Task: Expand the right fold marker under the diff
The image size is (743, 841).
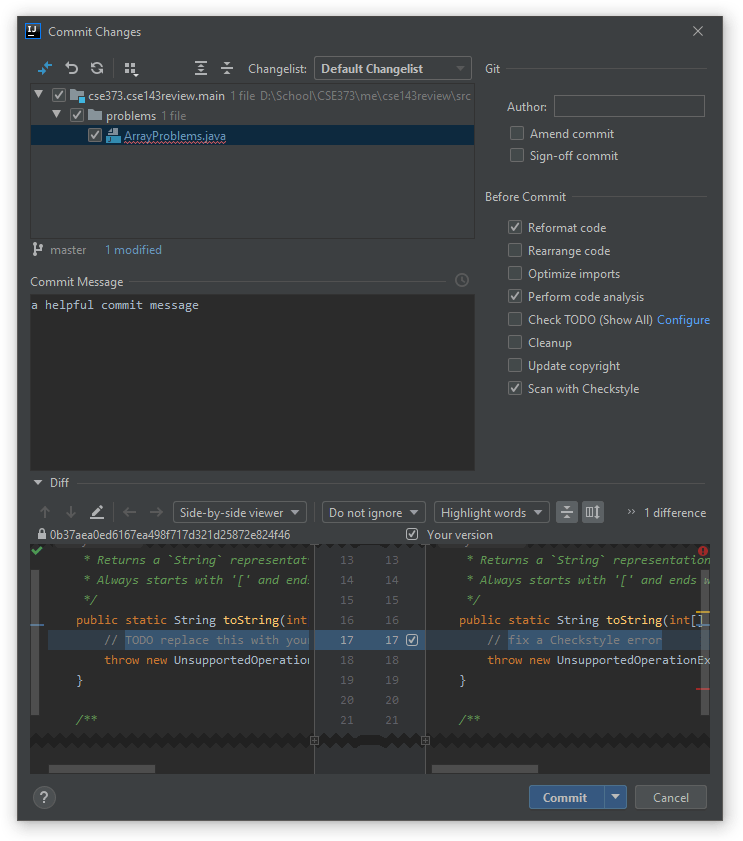Action: pos(425,741)
